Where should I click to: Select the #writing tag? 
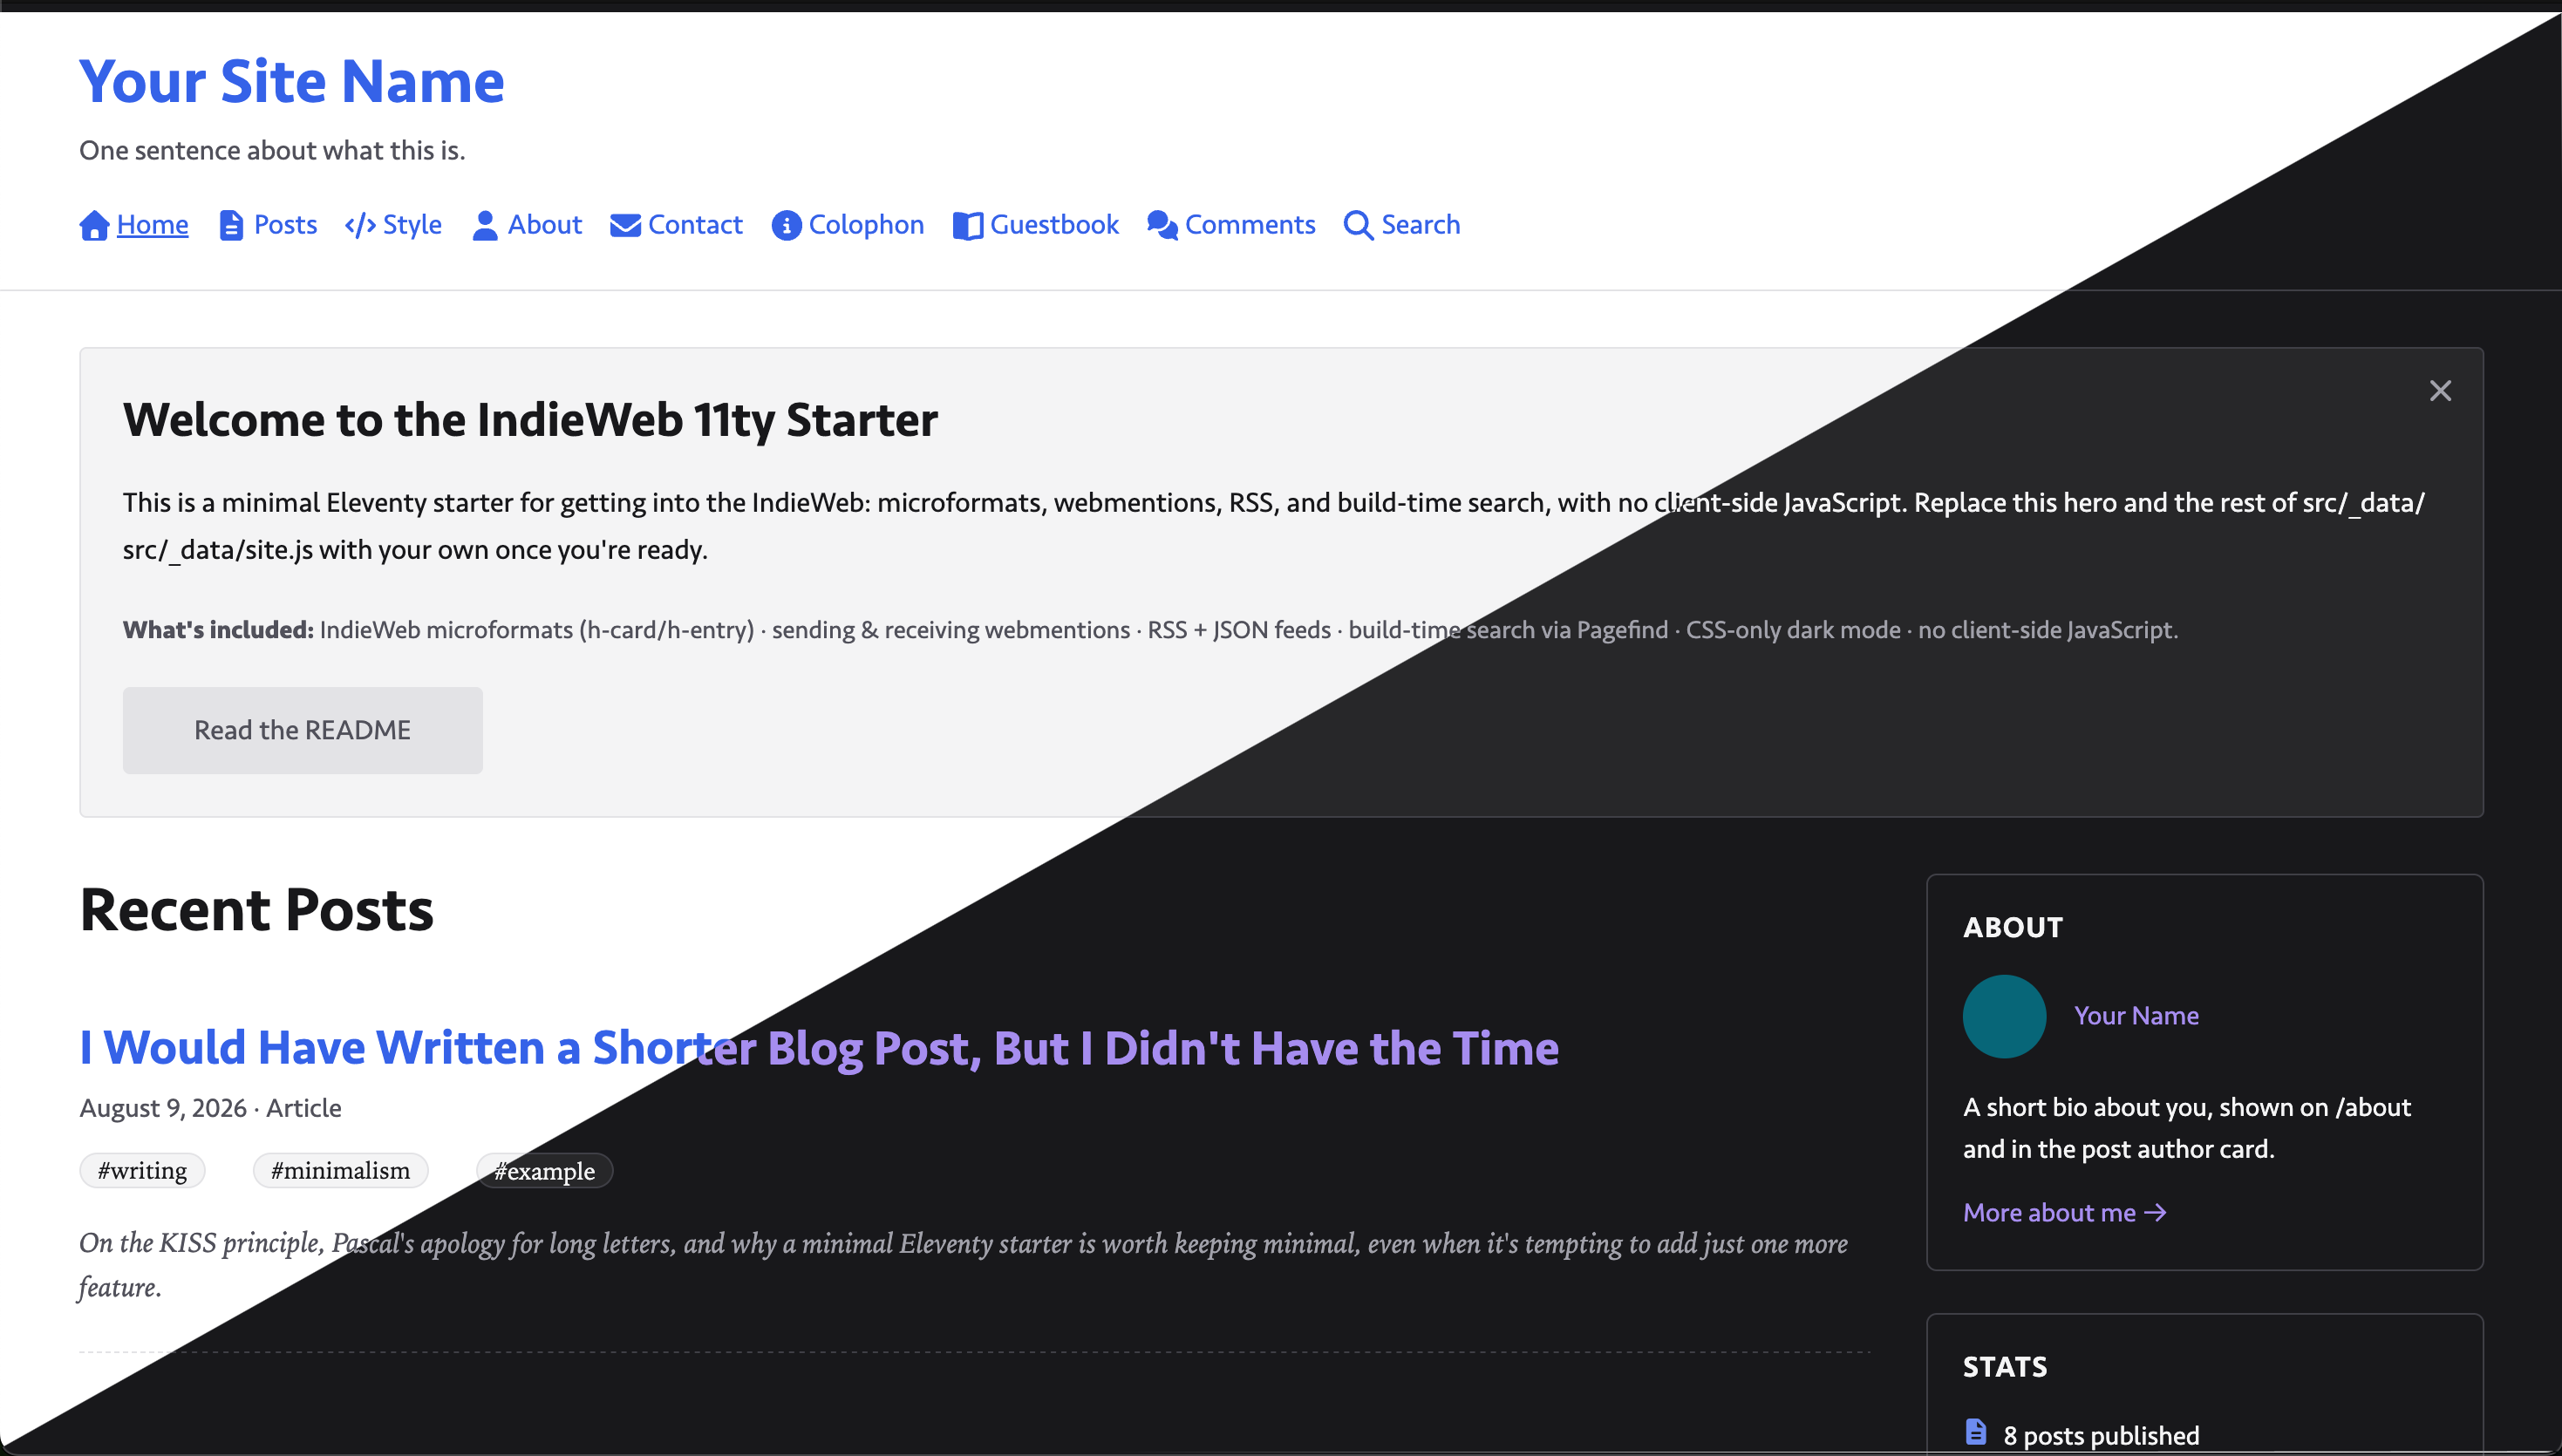point(142,1170)
